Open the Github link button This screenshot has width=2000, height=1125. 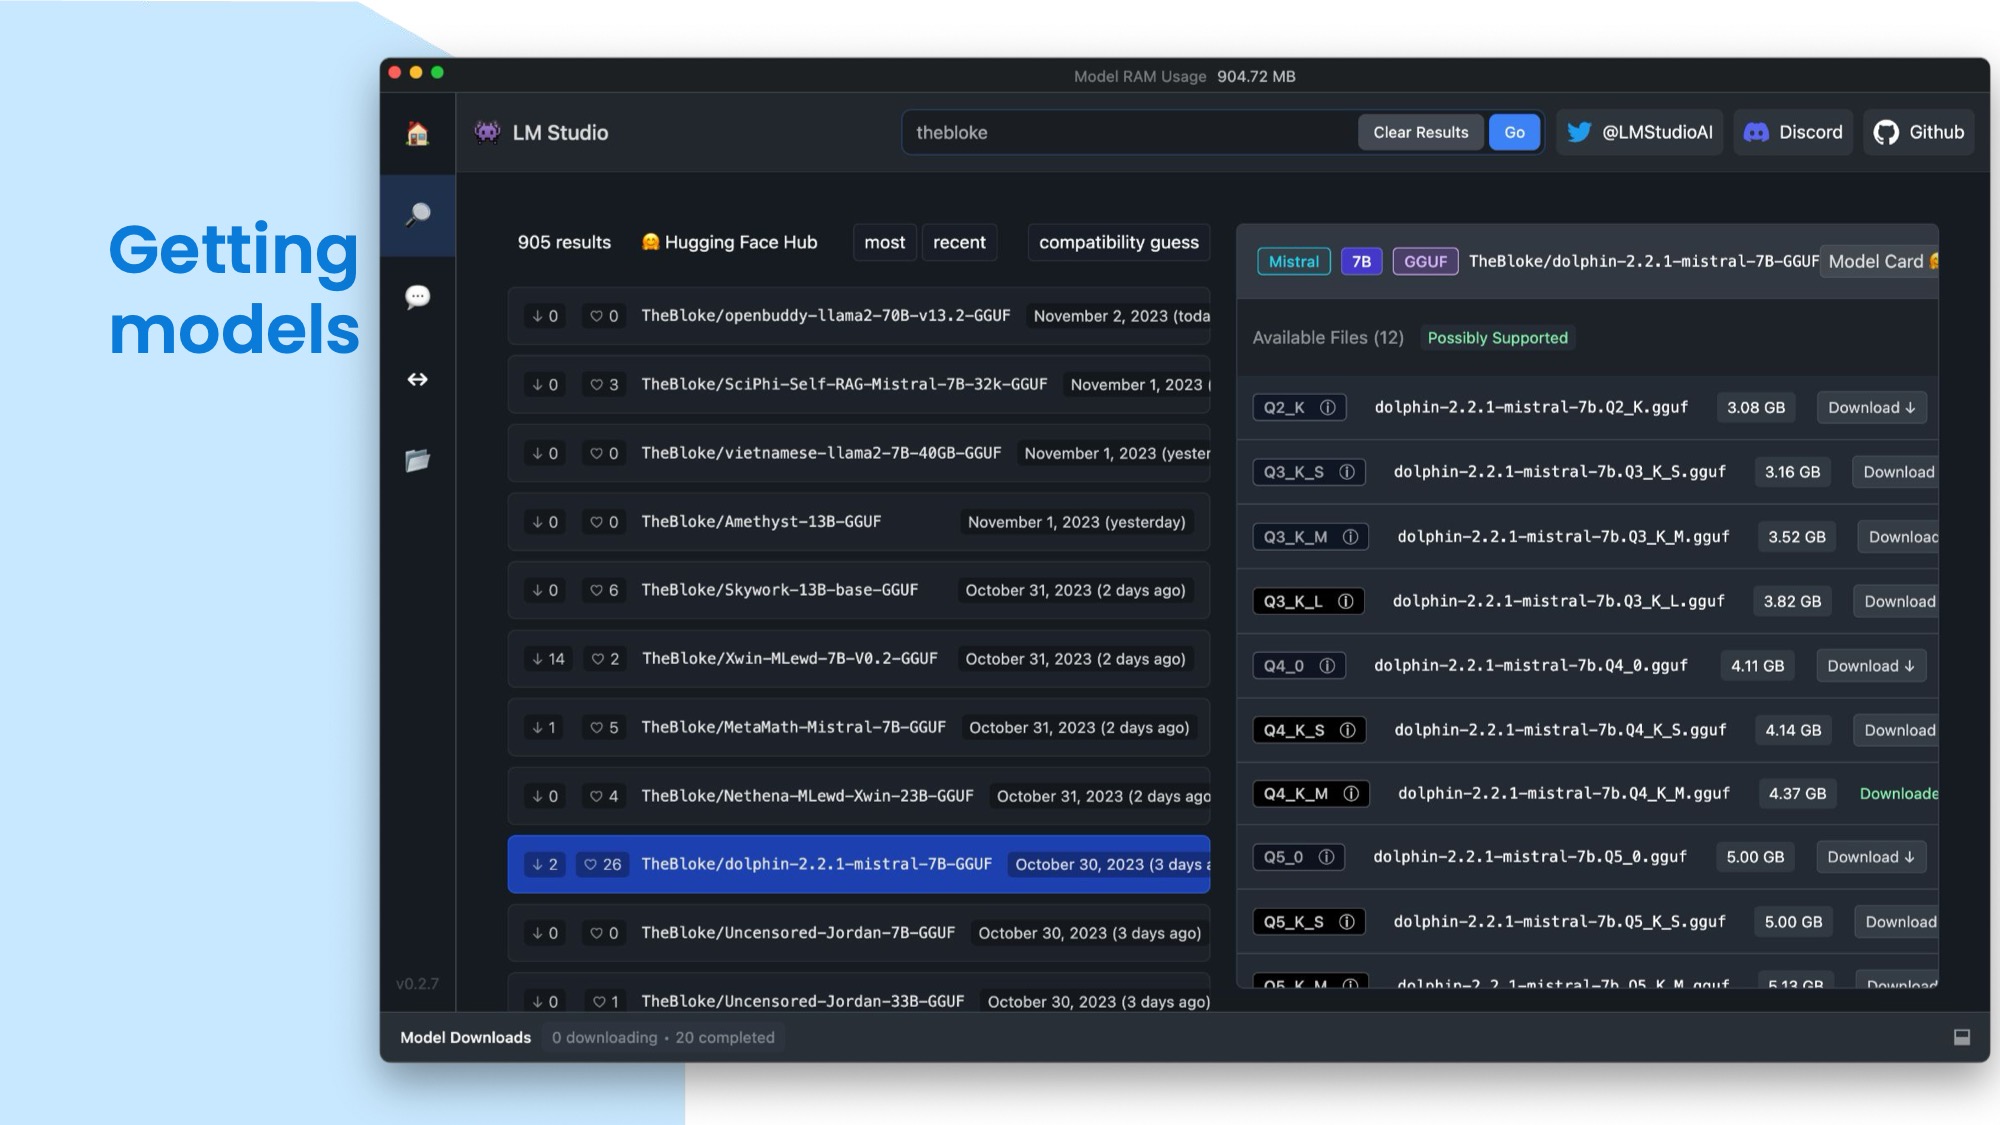click(1918, 132)
